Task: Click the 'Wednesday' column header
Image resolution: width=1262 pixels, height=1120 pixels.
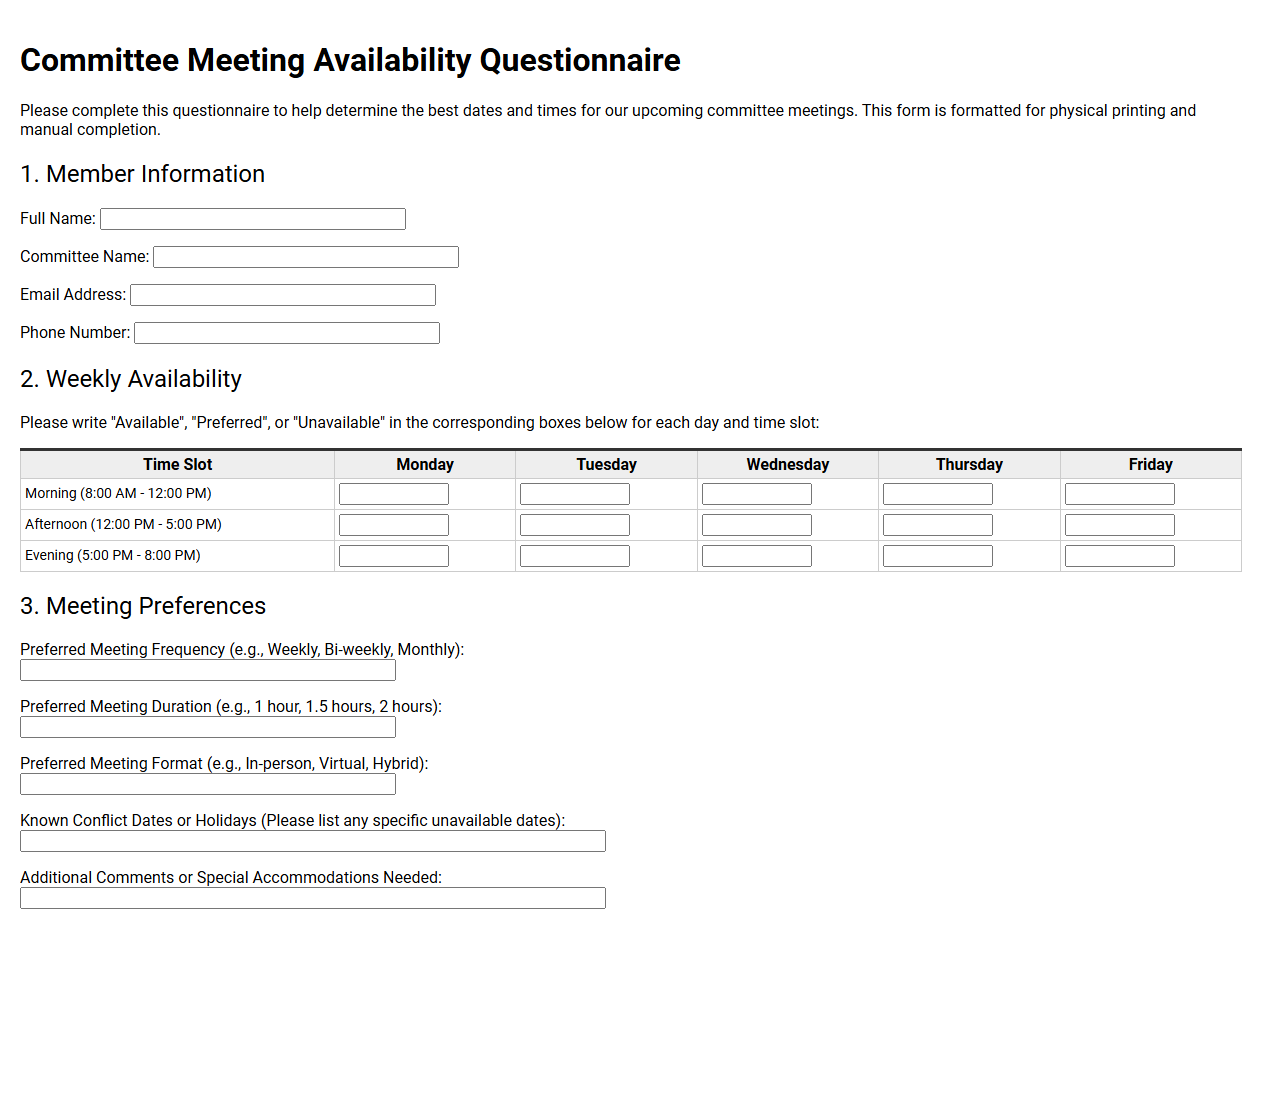Action: pyautogui.click(x=788, y=464)
